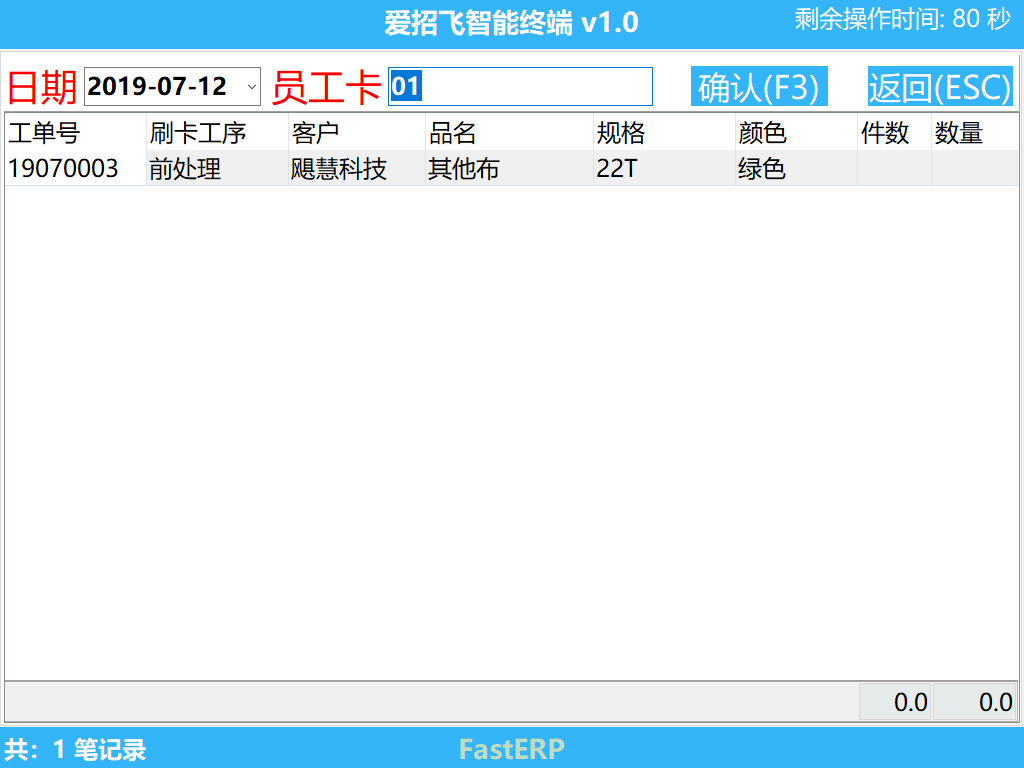Image resolution: width=1024 pixels, height=768 pixels.
Task: Click the 剩余操作时间 countdown text
Action: tap(903, 19)
